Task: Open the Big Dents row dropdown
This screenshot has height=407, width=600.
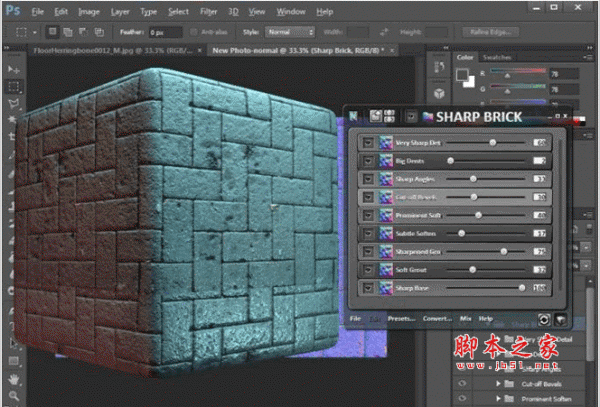Action: 368,161
